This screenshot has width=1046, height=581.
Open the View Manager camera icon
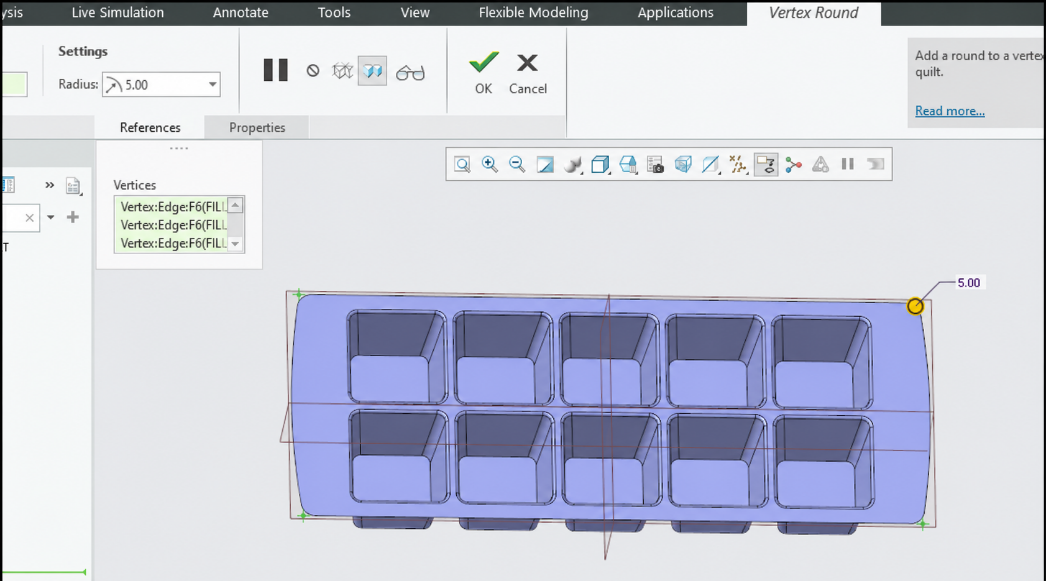(x=655, y=164)
